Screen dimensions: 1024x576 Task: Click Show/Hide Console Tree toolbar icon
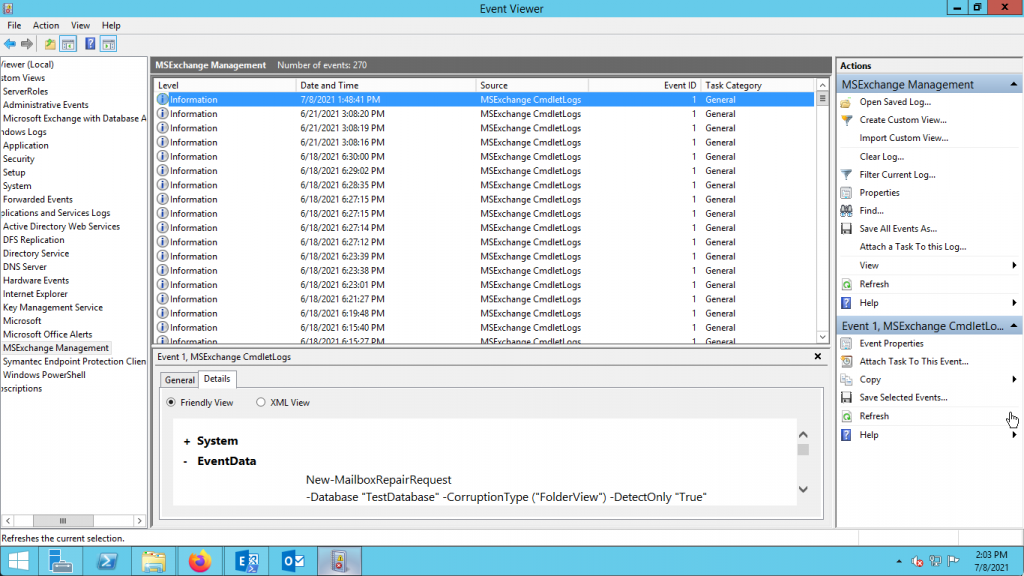68,44
